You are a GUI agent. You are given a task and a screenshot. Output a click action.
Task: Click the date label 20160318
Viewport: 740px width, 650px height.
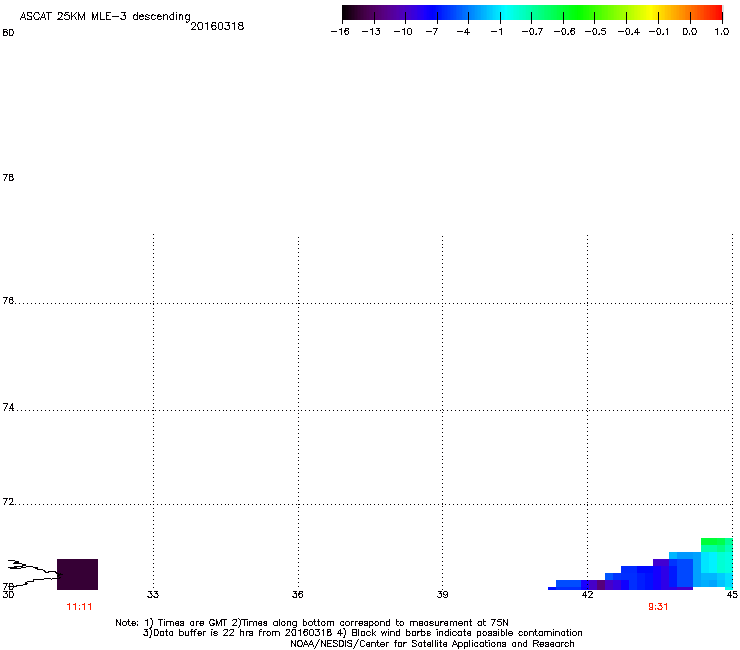217,26
